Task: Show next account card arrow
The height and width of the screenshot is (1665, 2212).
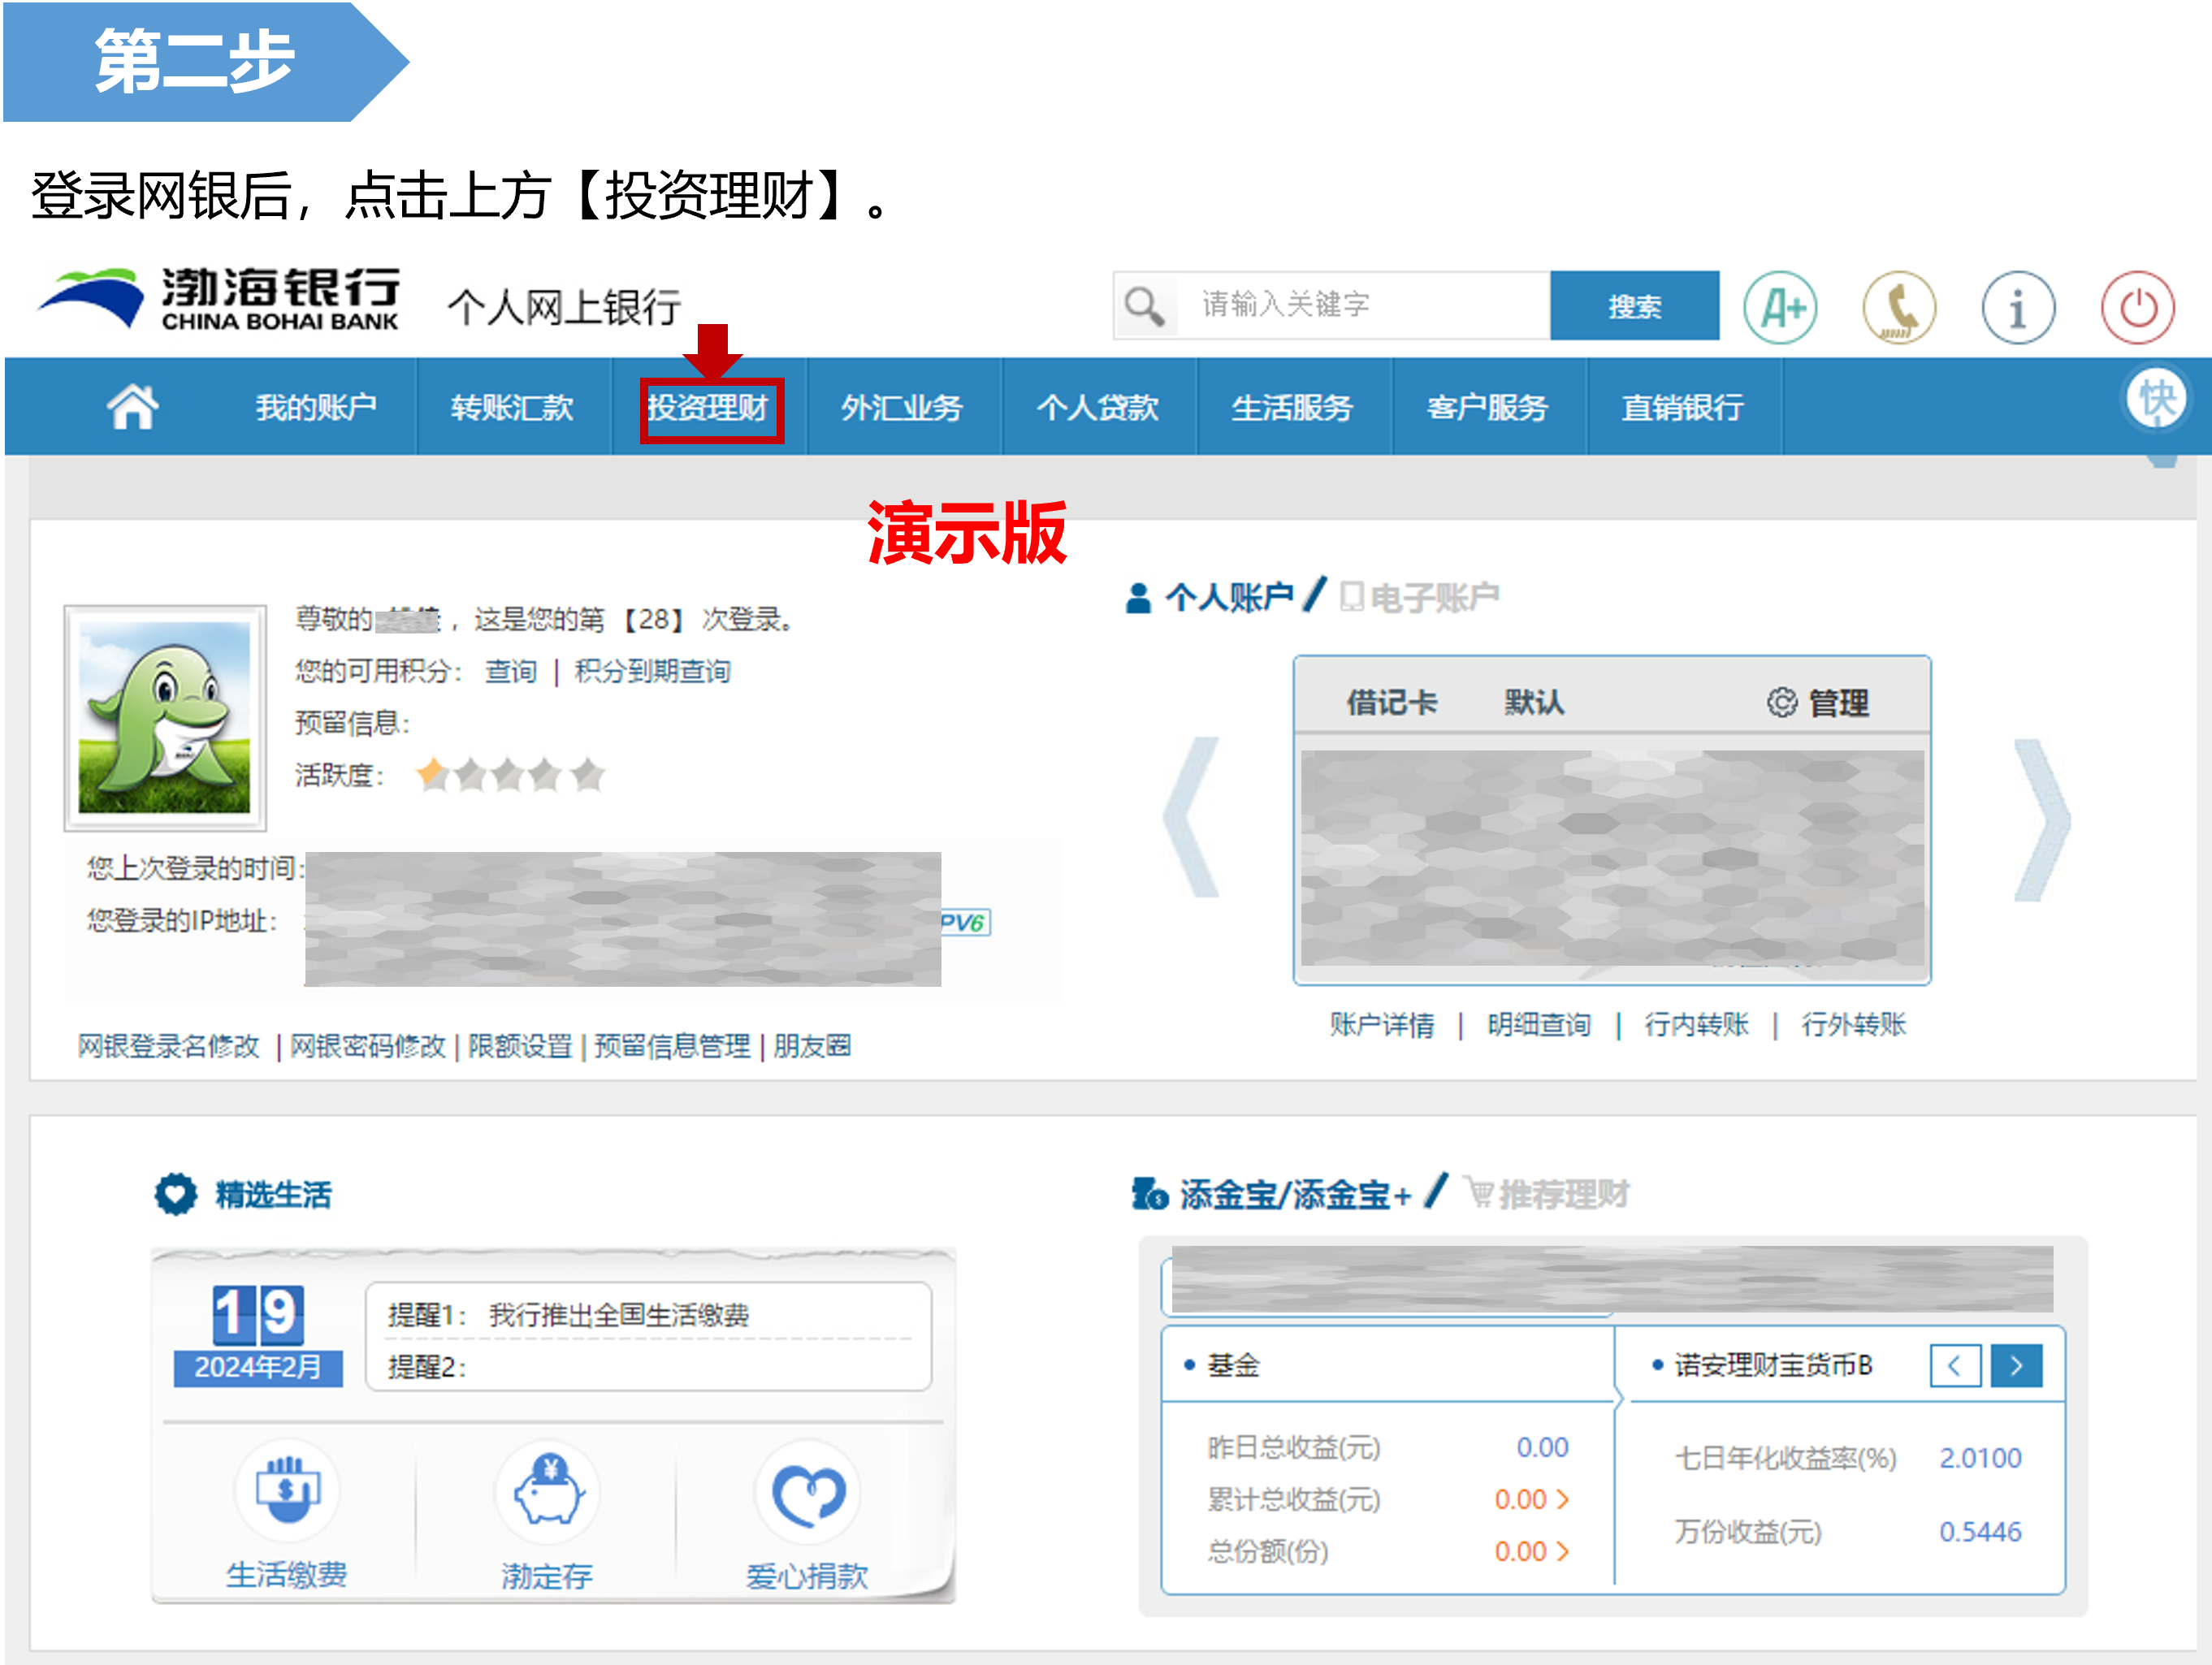Action: (2041, 820)
